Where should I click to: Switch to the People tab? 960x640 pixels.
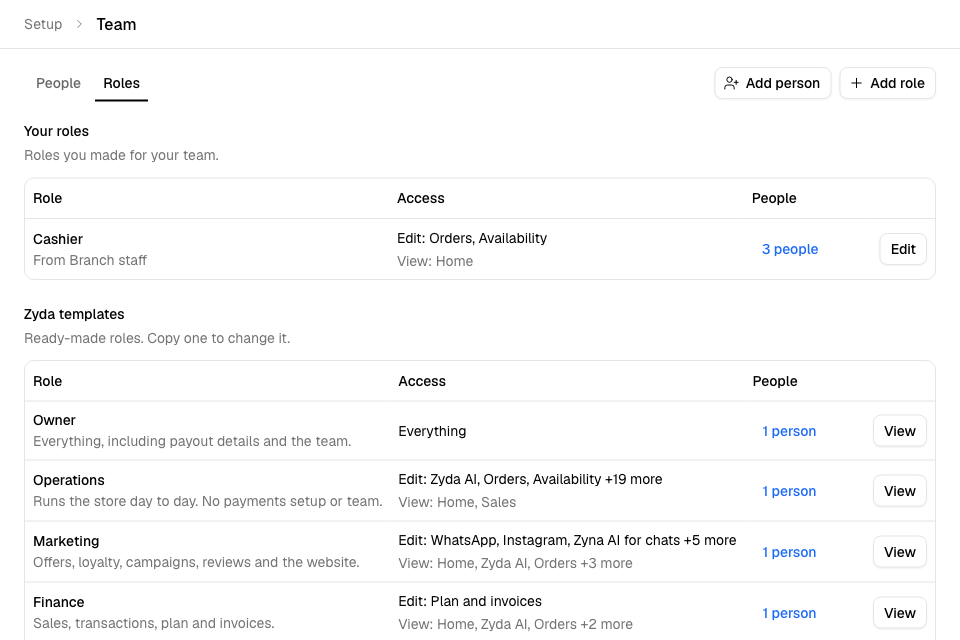click(x=58, y=83)
